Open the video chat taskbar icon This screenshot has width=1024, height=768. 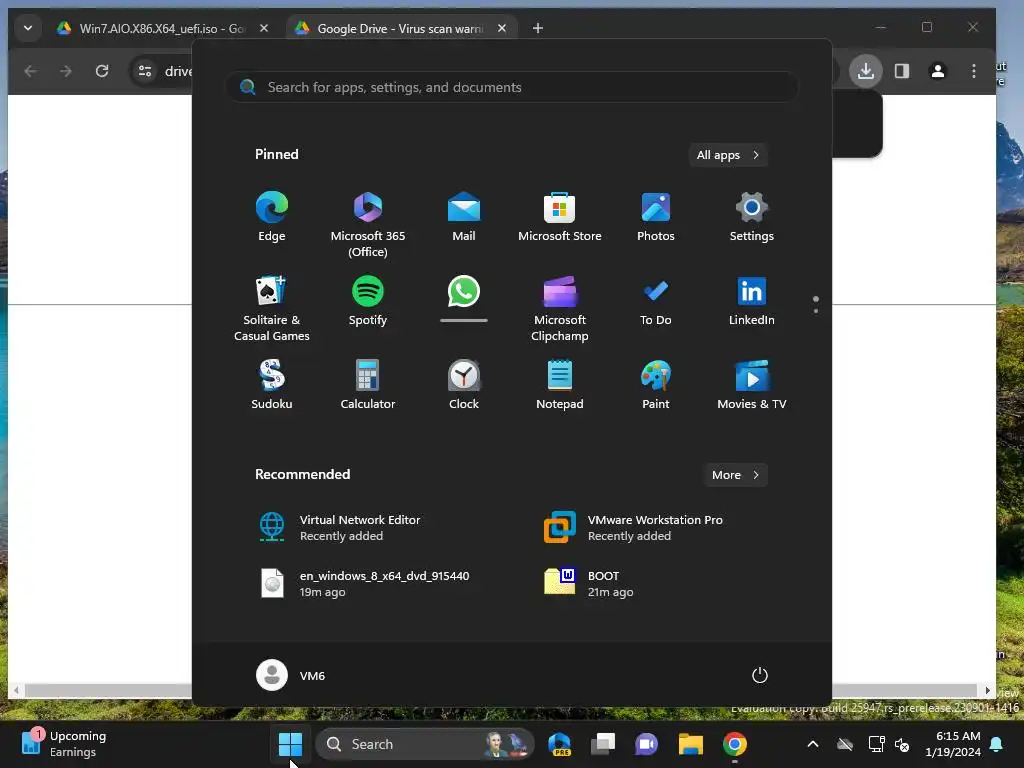tap(647, 744)
